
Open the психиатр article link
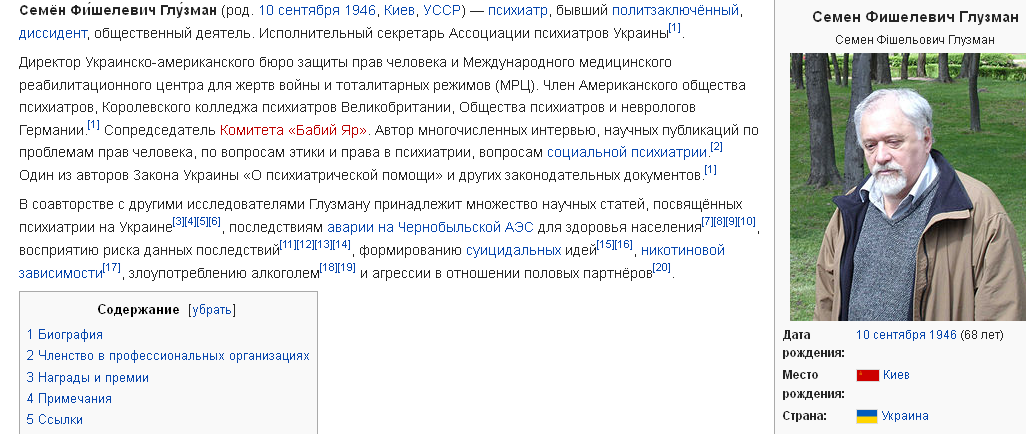coord(518,10)
